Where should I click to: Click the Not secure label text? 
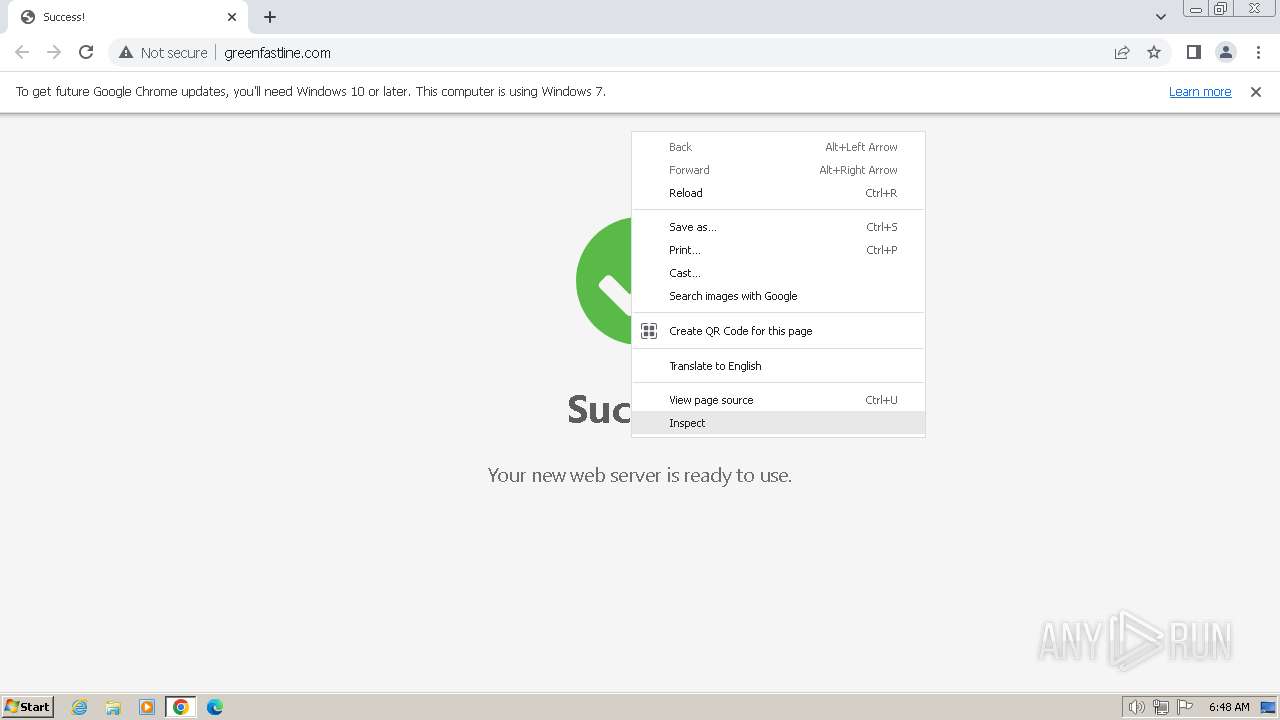pyautogui.click(x=174, y=52)
